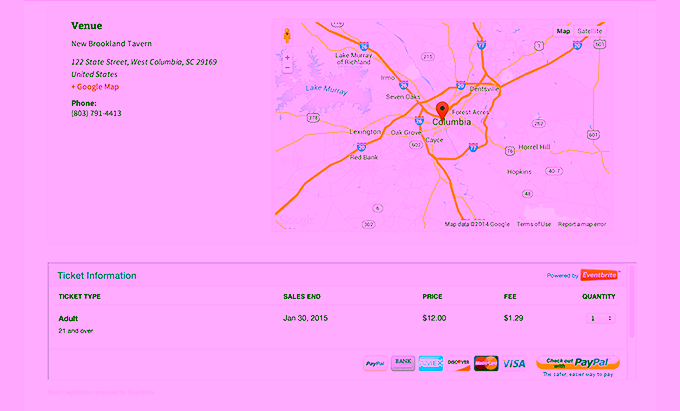
Task: Click the PayPal payment icon
Action: click(375, 363)
